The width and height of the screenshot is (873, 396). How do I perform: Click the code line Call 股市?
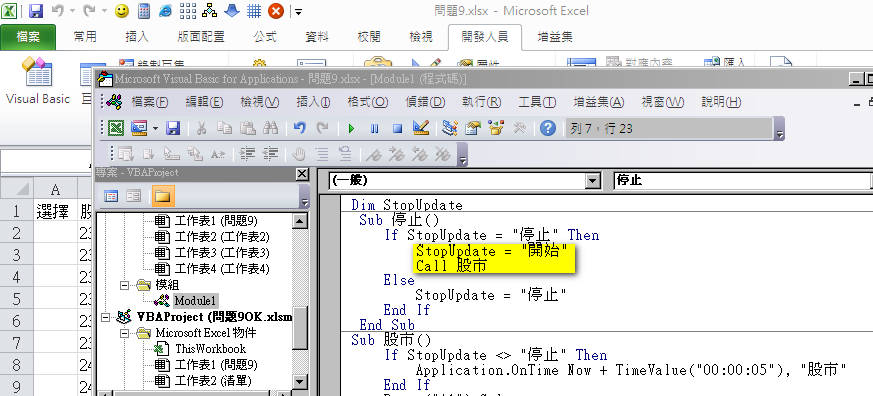[452, 266]
